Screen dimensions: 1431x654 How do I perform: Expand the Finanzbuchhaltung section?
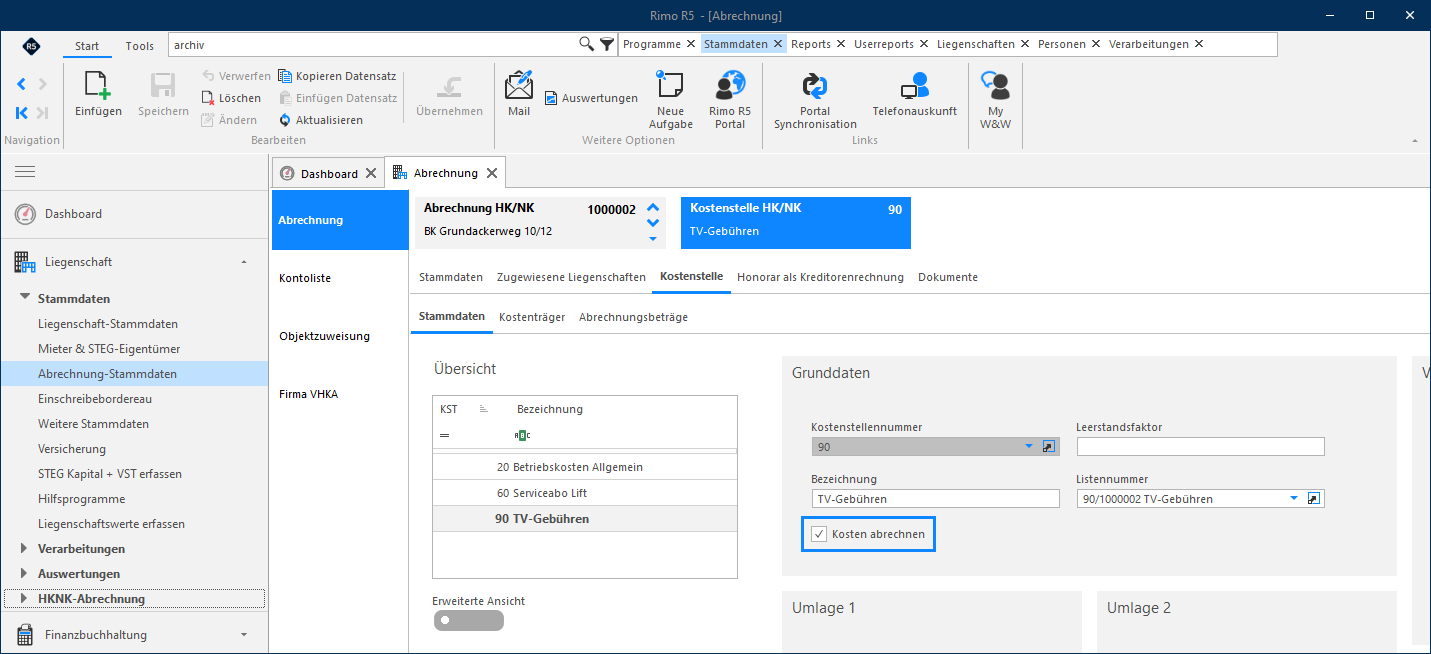tap(244, 635)
